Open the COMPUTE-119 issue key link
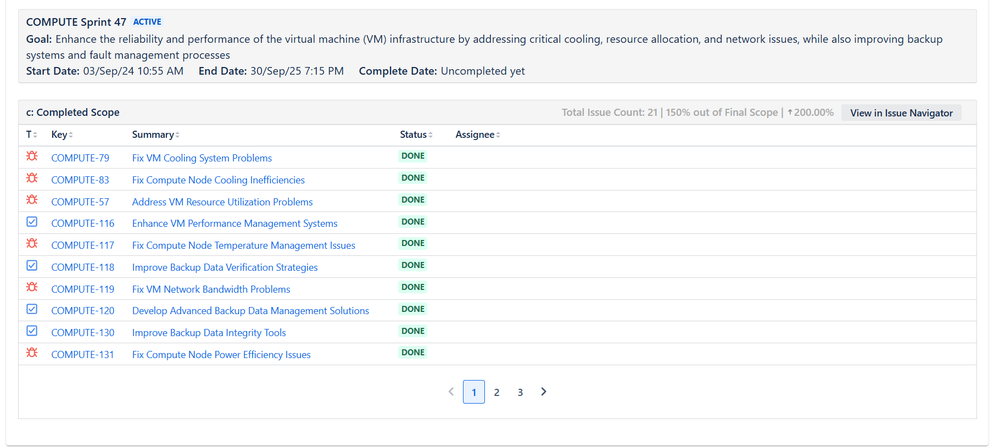This screenshot has width=999, height=447. click(83, 289)
